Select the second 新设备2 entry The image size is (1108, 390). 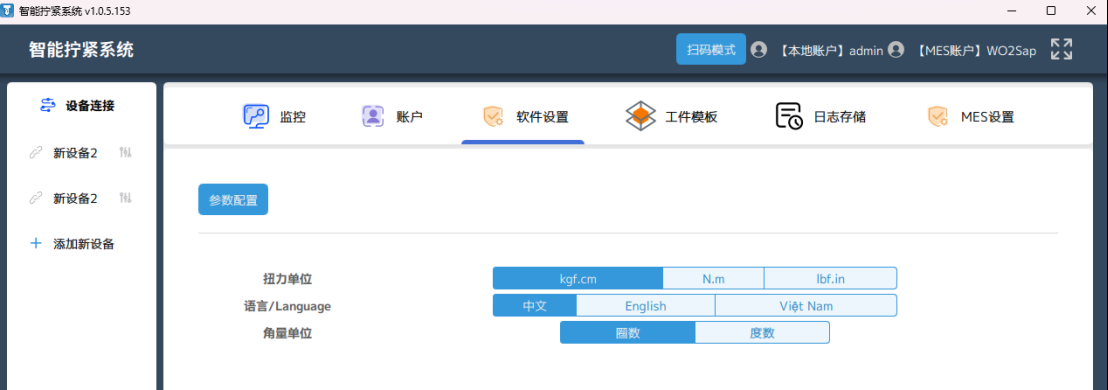point(75,199)
